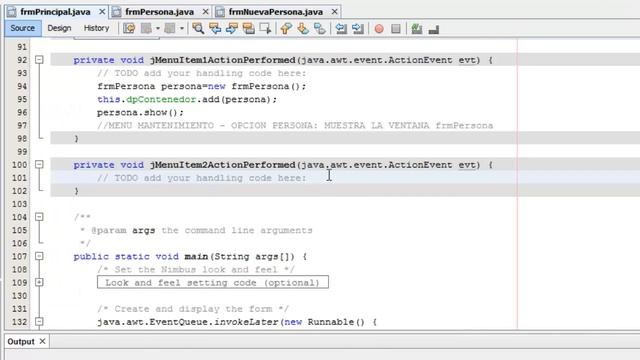Screen dimensions: 640x360
Task: Close the frmPrincipal.java tab
Action: click(102, 12)
